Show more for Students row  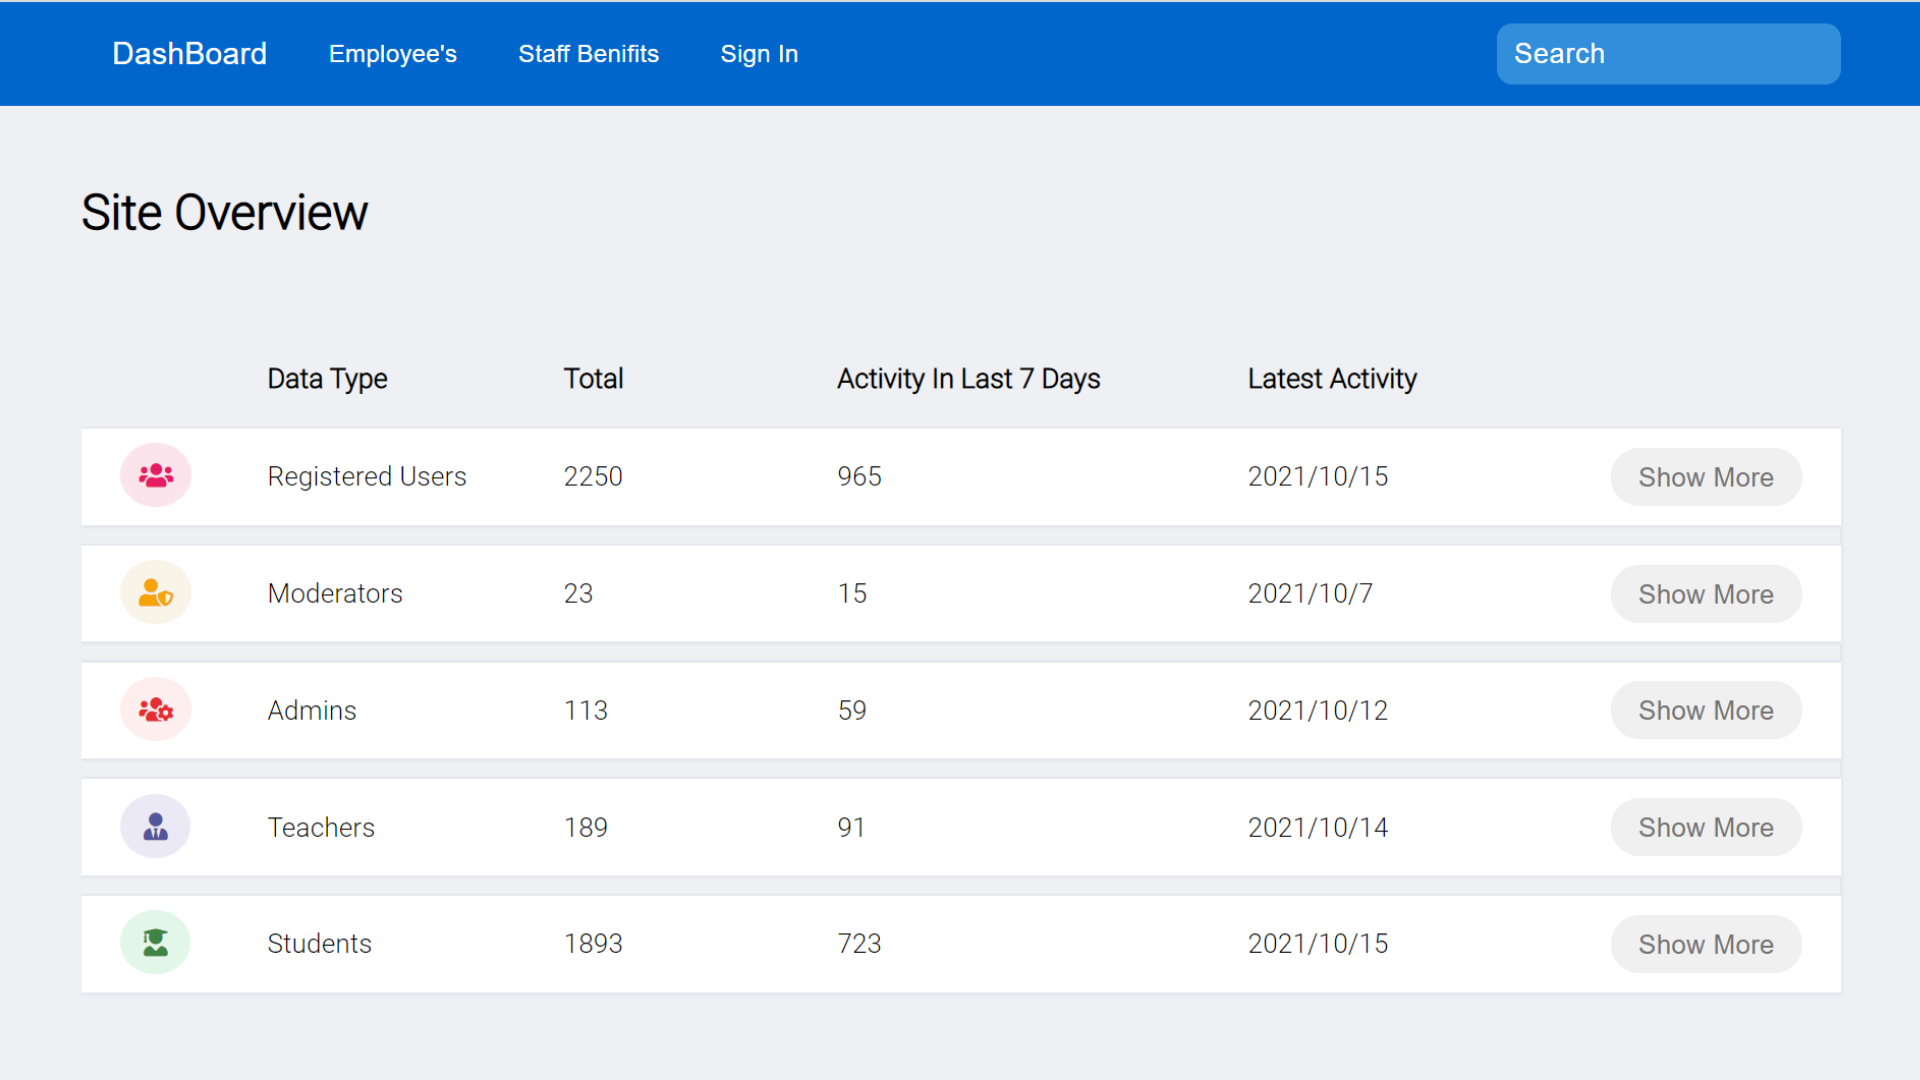[x=1705, y=944]
